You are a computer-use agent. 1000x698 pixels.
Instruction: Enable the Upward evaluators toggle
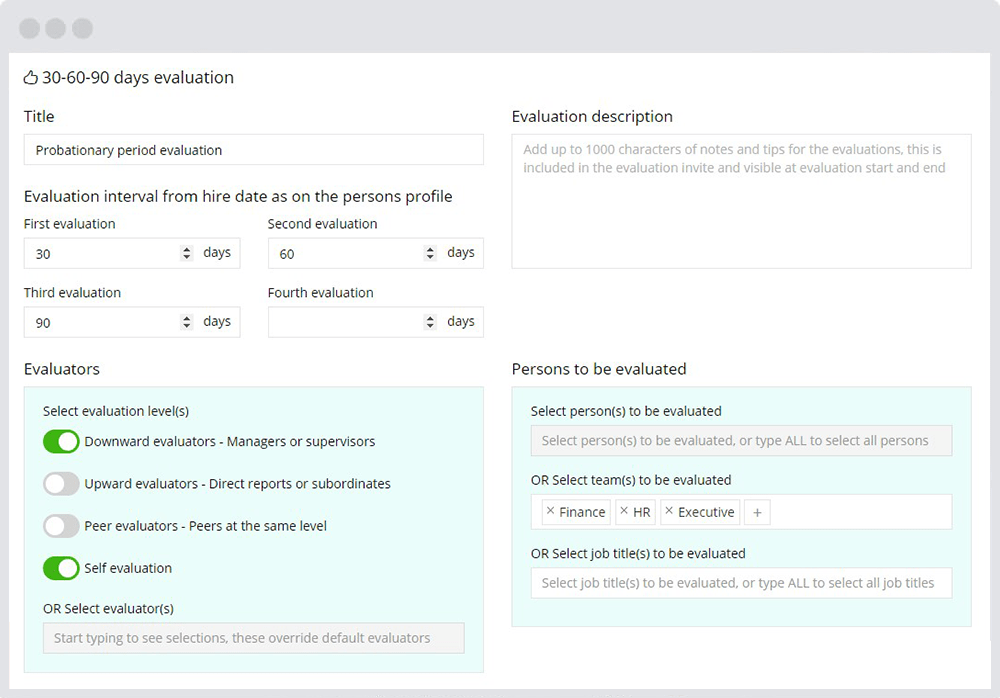[61, 483]
